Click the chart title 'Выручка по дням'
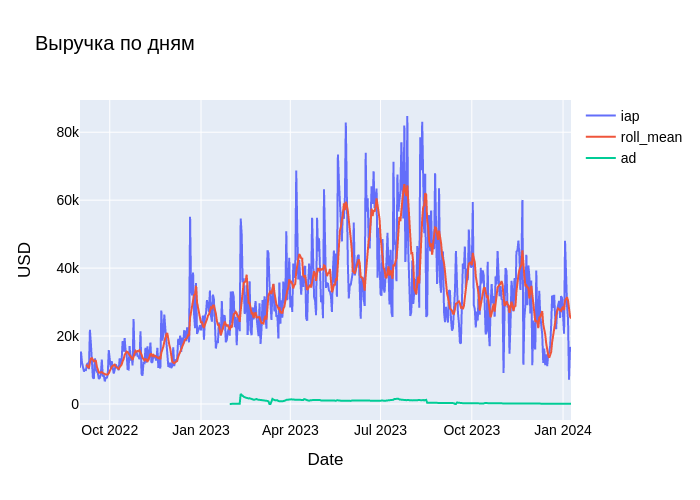Screen dimensions: 700x500 [115, 43]
